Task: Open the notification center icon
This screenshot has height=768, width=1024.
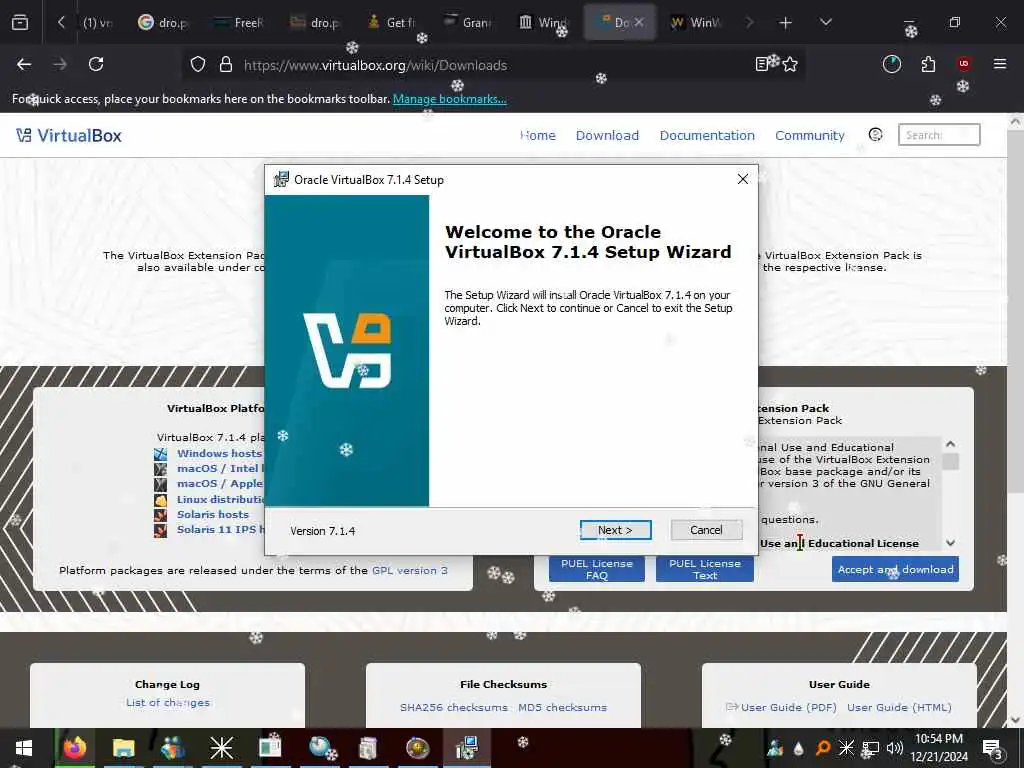Action: pyautogui.click(x=992, y=748)
